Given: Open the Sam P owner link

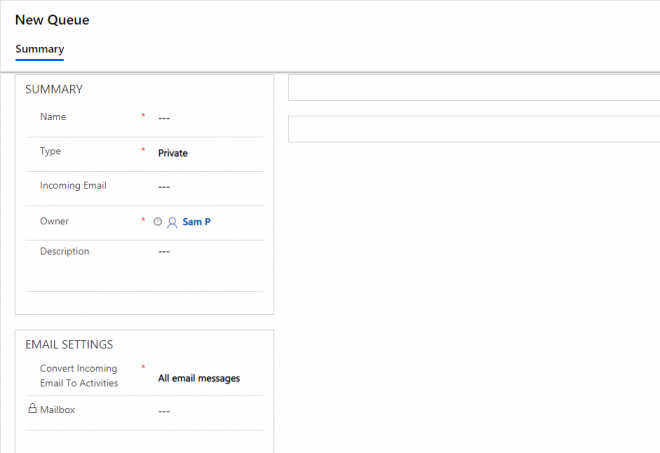Looking at the screenshot, I should click(196, 222).
